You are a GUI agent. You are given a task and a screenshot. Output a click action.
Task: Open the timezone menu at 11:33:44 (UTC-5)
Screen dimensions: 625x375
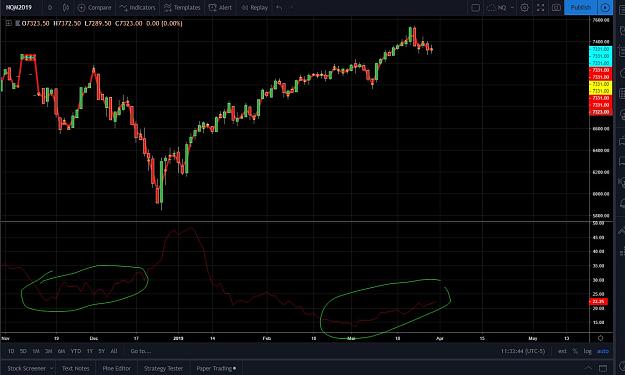[x=523, y=351]
